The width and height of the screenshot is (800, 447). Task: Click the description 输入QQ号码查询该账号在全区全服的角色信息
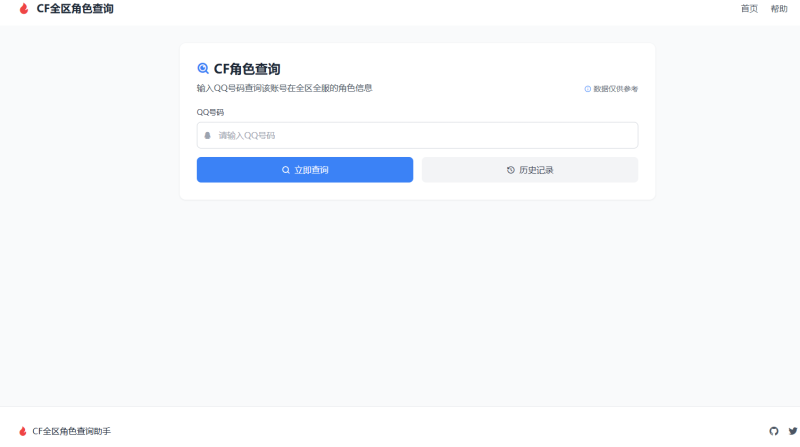pyautogui.click(x=285, y=88)
